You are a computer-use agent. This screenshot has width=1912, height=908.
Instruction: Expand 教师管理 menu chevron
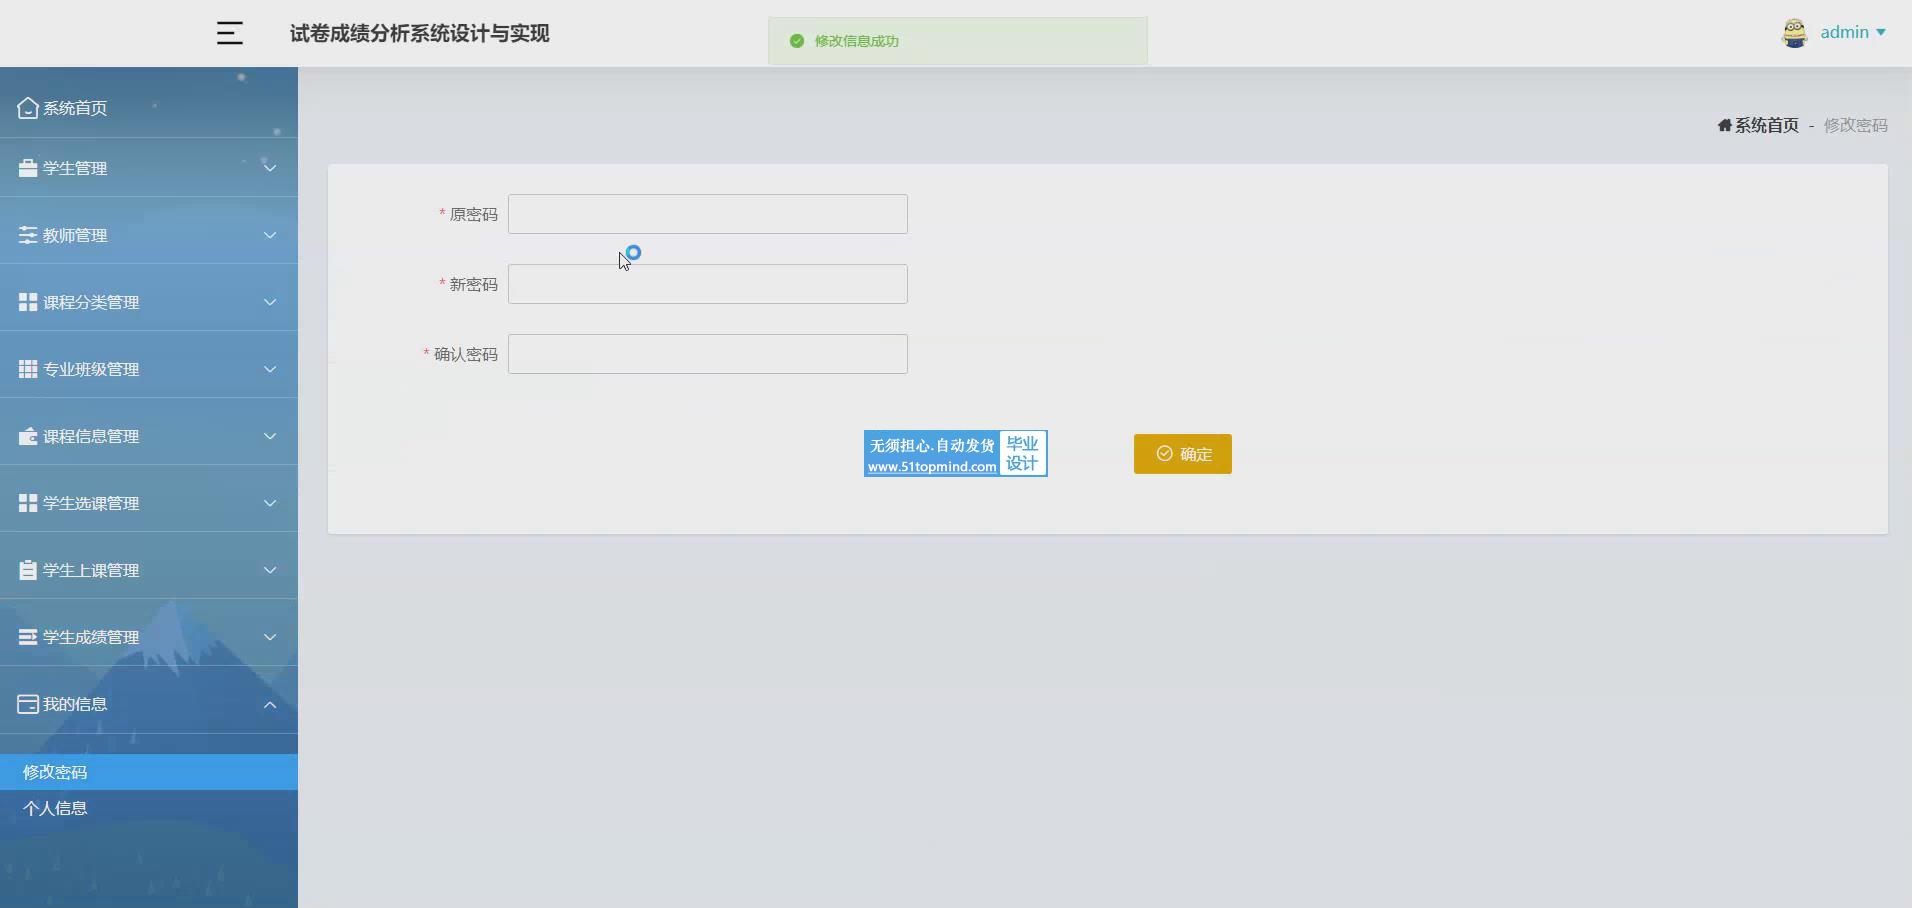[x=270, y=235]
